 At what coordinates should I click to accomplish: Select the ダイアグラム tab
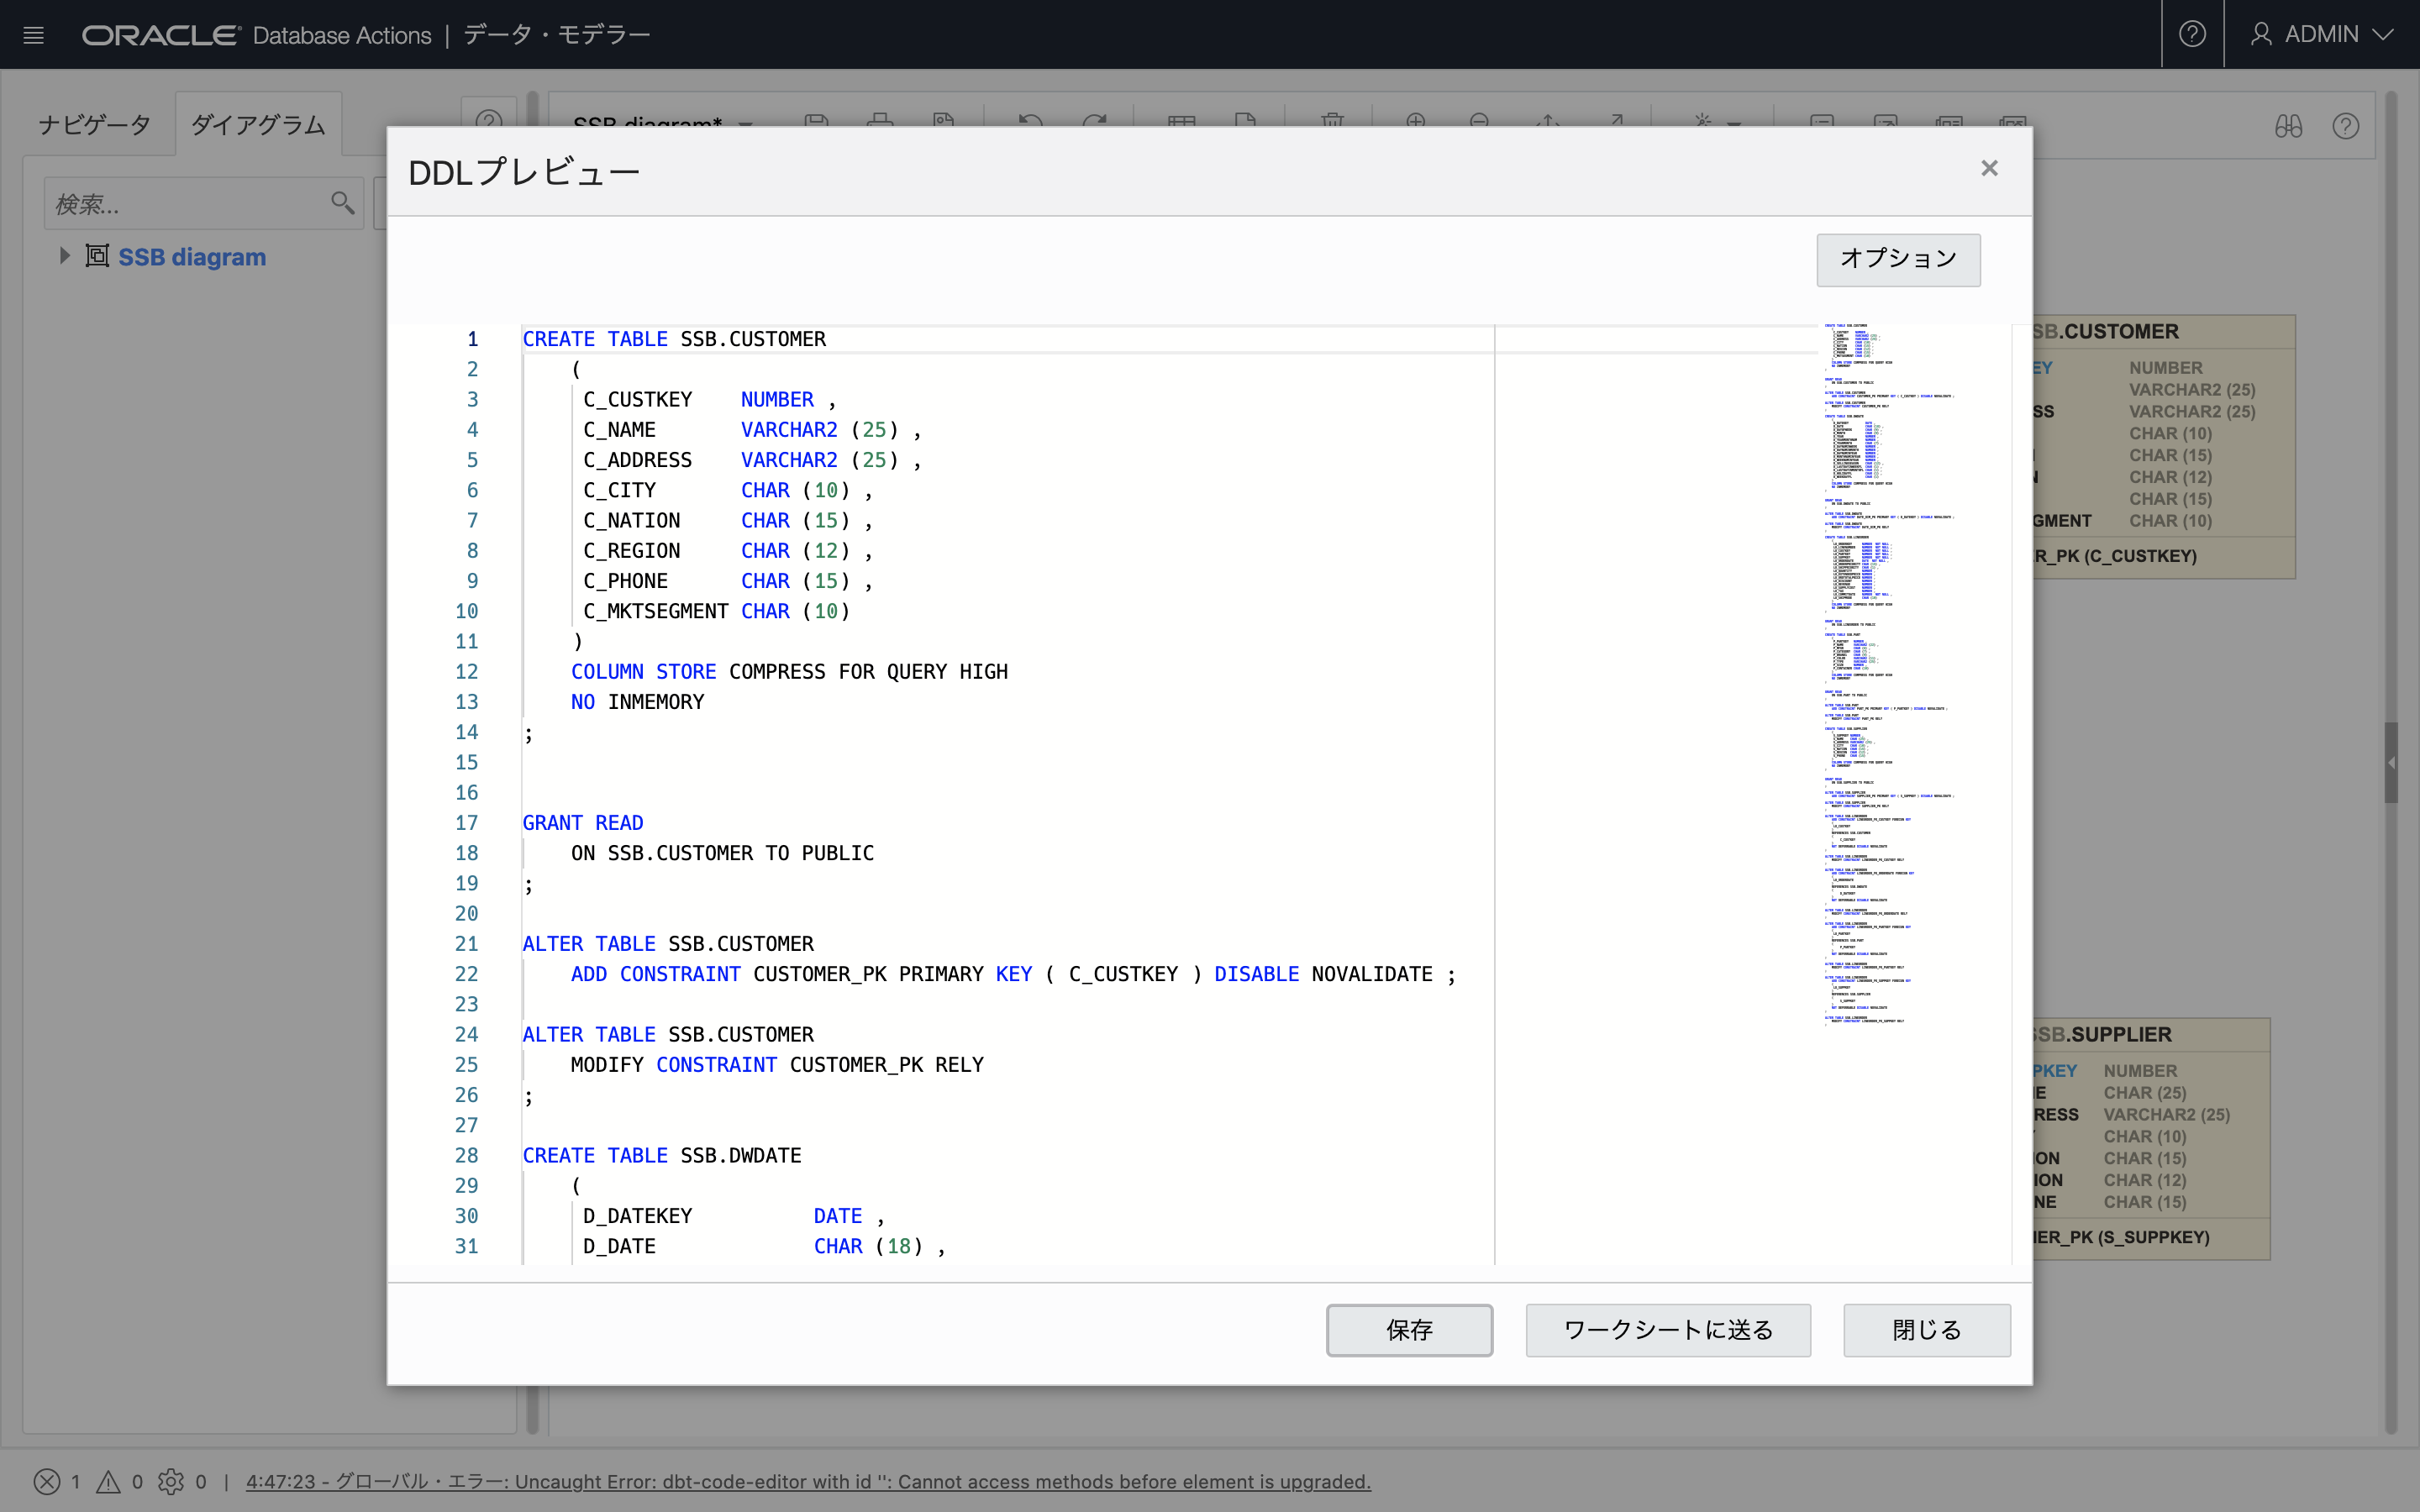click(x=258, y=125)
